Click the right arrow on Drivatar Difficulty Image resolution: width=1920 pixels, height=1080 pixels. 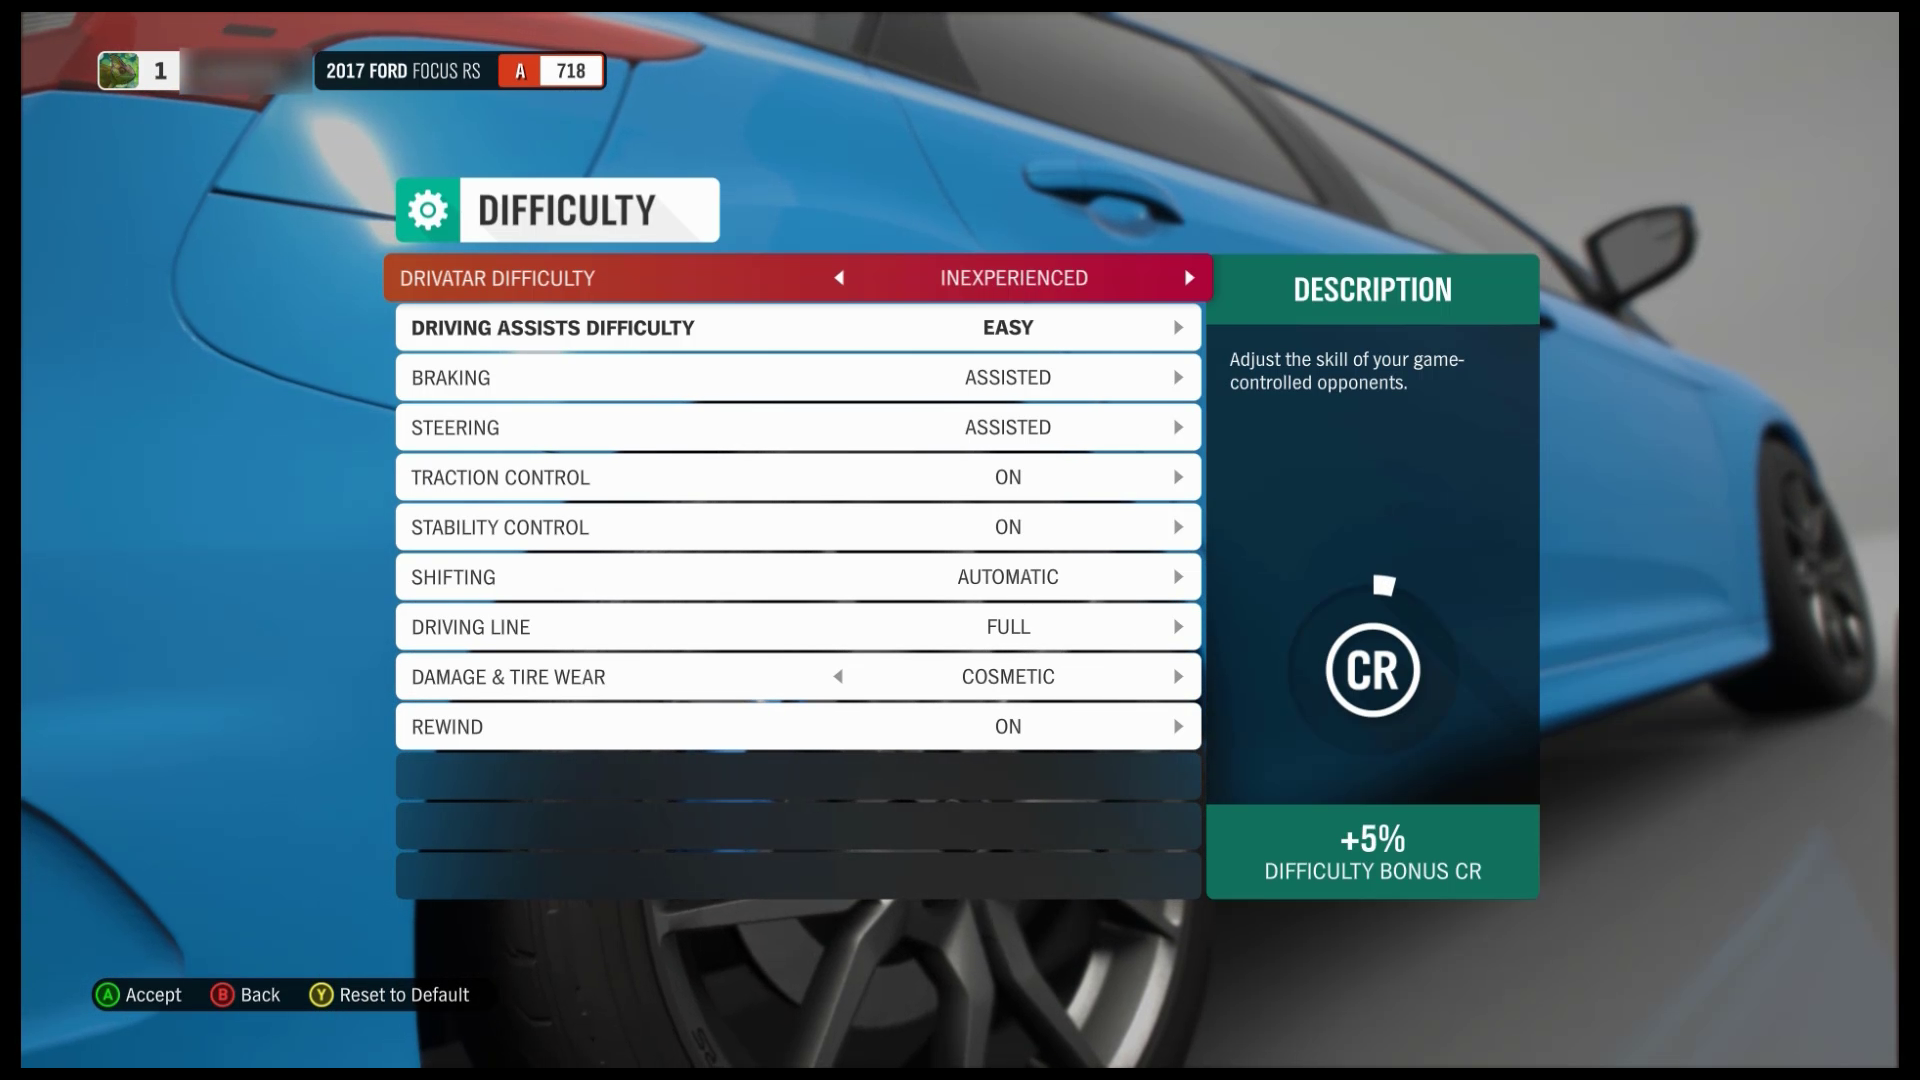[x=1188, y=278]
